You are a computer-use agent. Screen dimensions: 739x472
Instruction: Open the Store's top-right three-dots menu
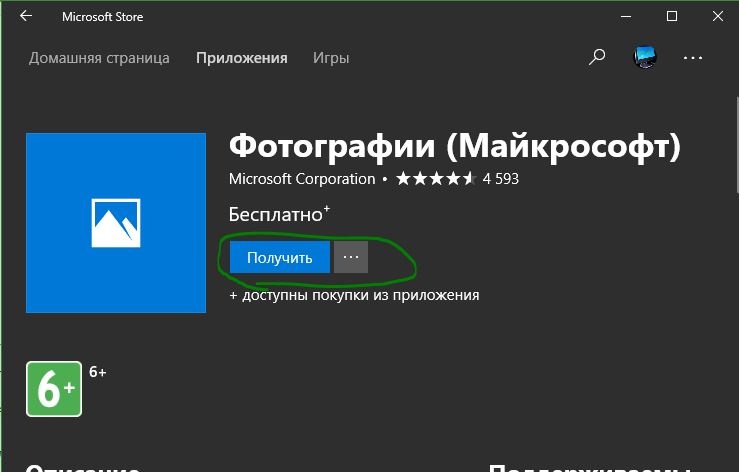[x=693, y=58]
